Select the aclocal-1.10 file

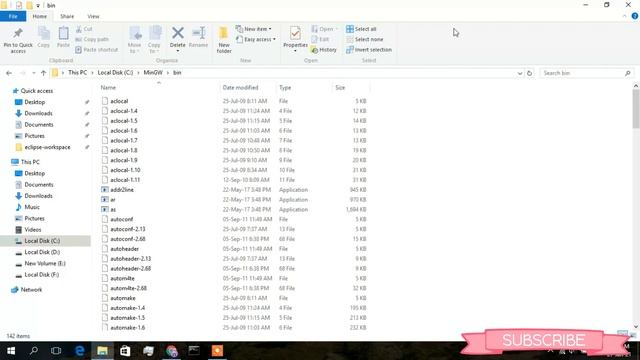[125, 170]
